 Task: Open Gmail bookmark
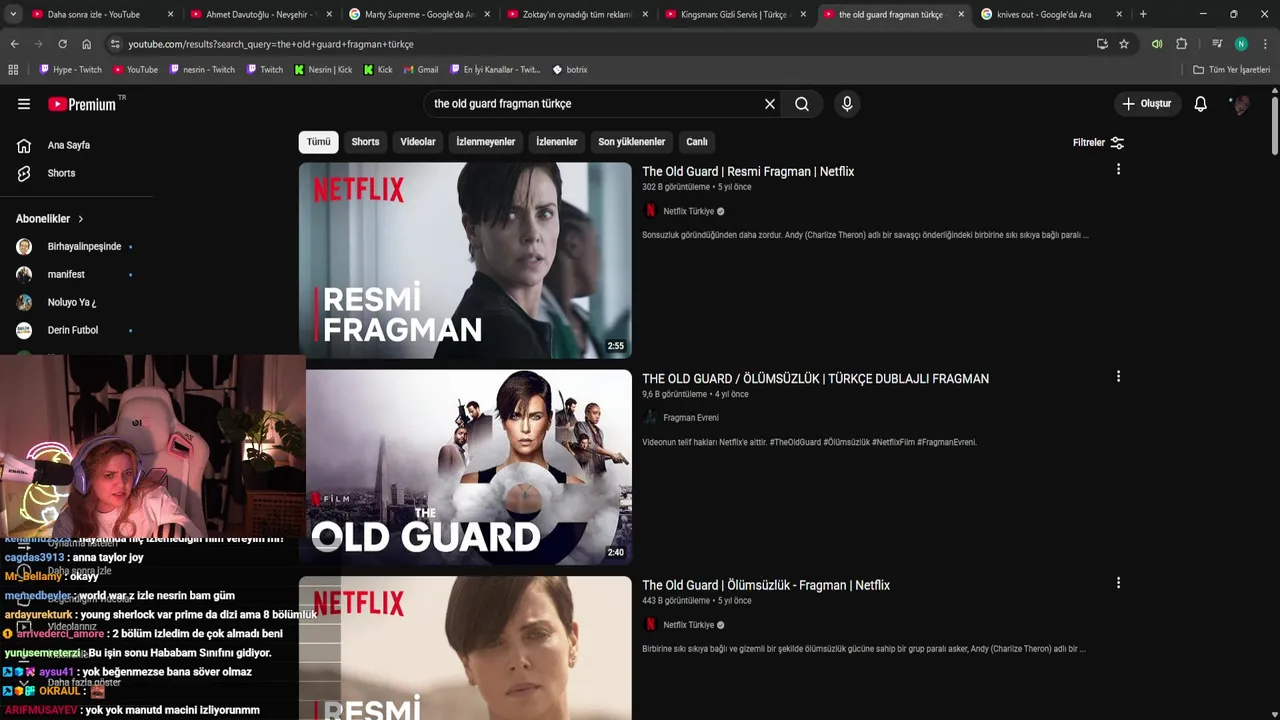421,70
